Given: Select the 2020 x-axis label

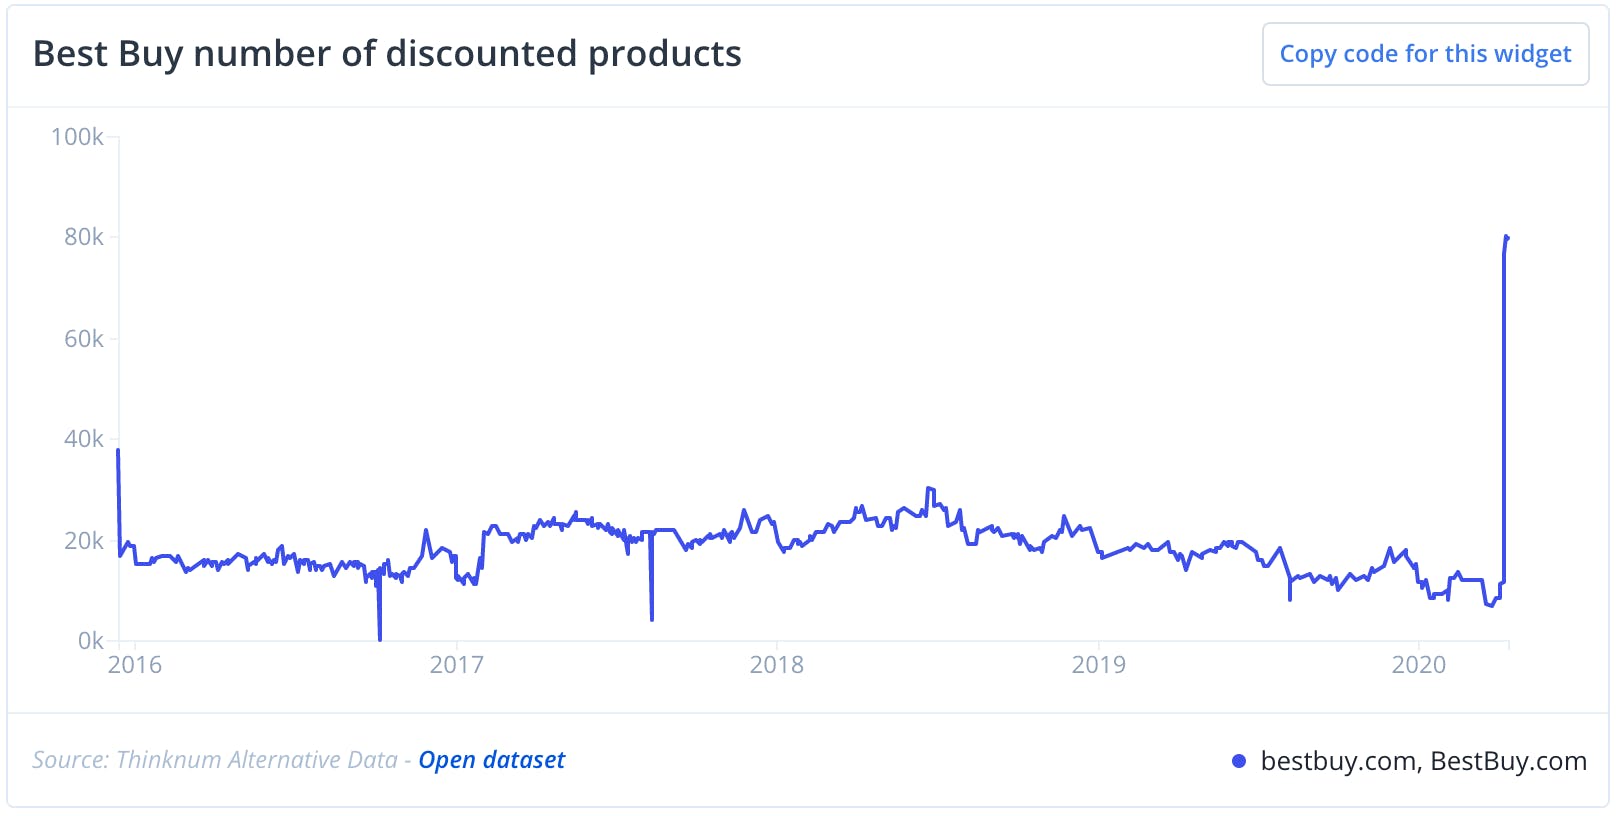Looking at the screenshot, I should [1419, 665].
